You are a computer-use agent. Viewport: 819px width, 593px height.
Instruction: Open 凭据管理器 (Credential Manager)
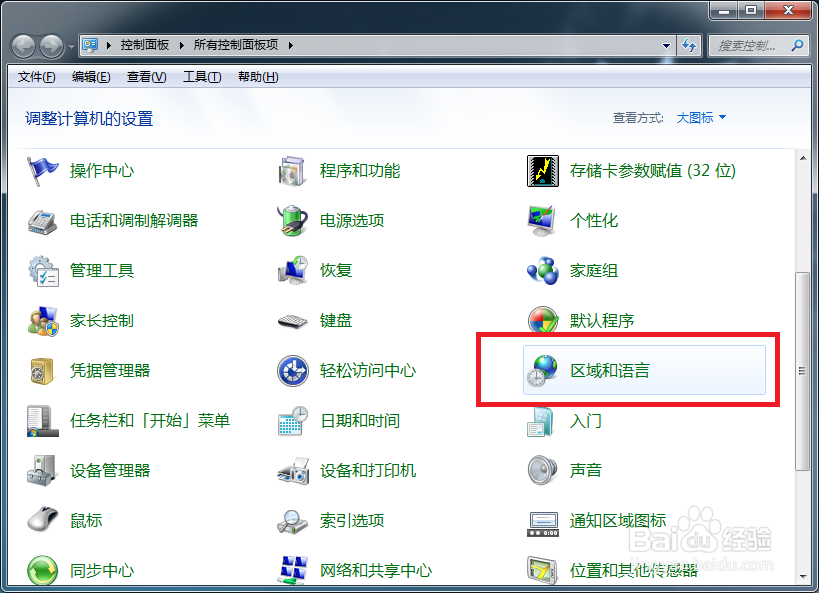coord(110,370)
